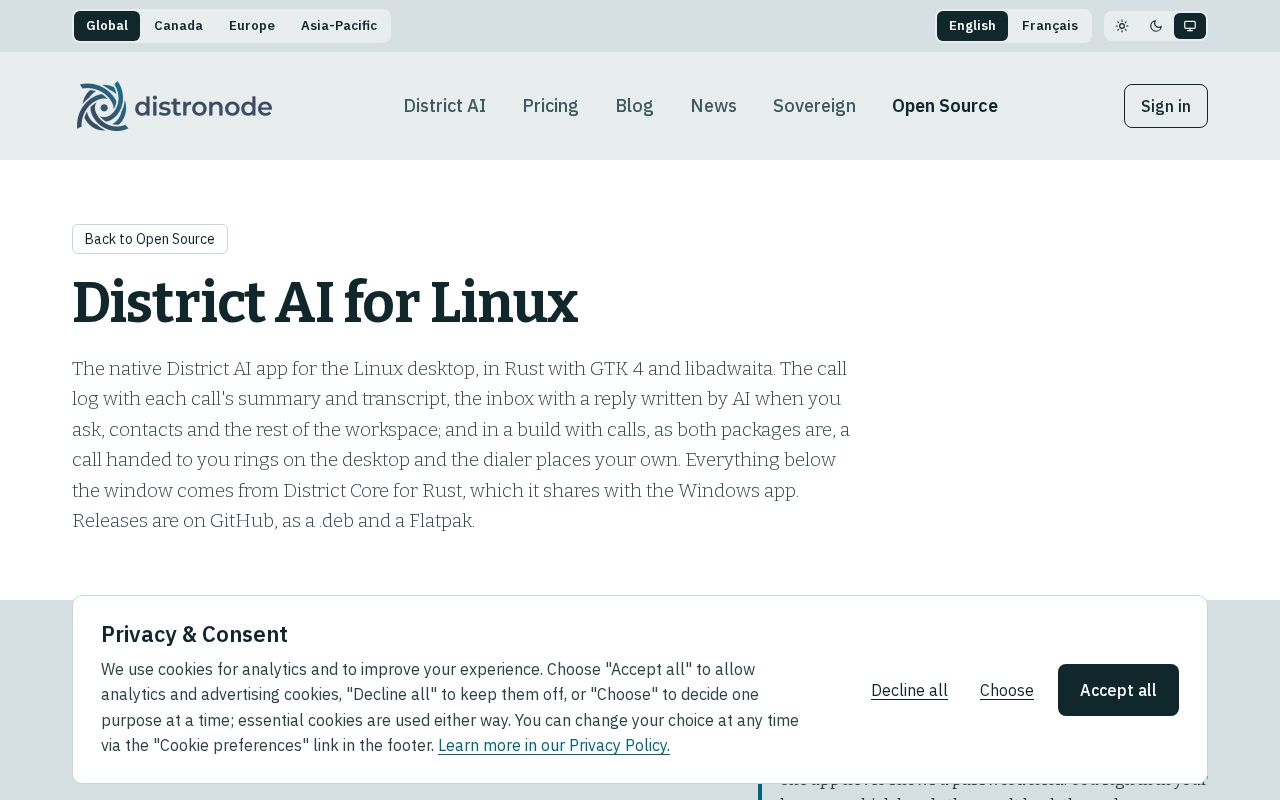The image size is (1280, 800).
Task: Select the Canada region
Action: pos(178,26)
